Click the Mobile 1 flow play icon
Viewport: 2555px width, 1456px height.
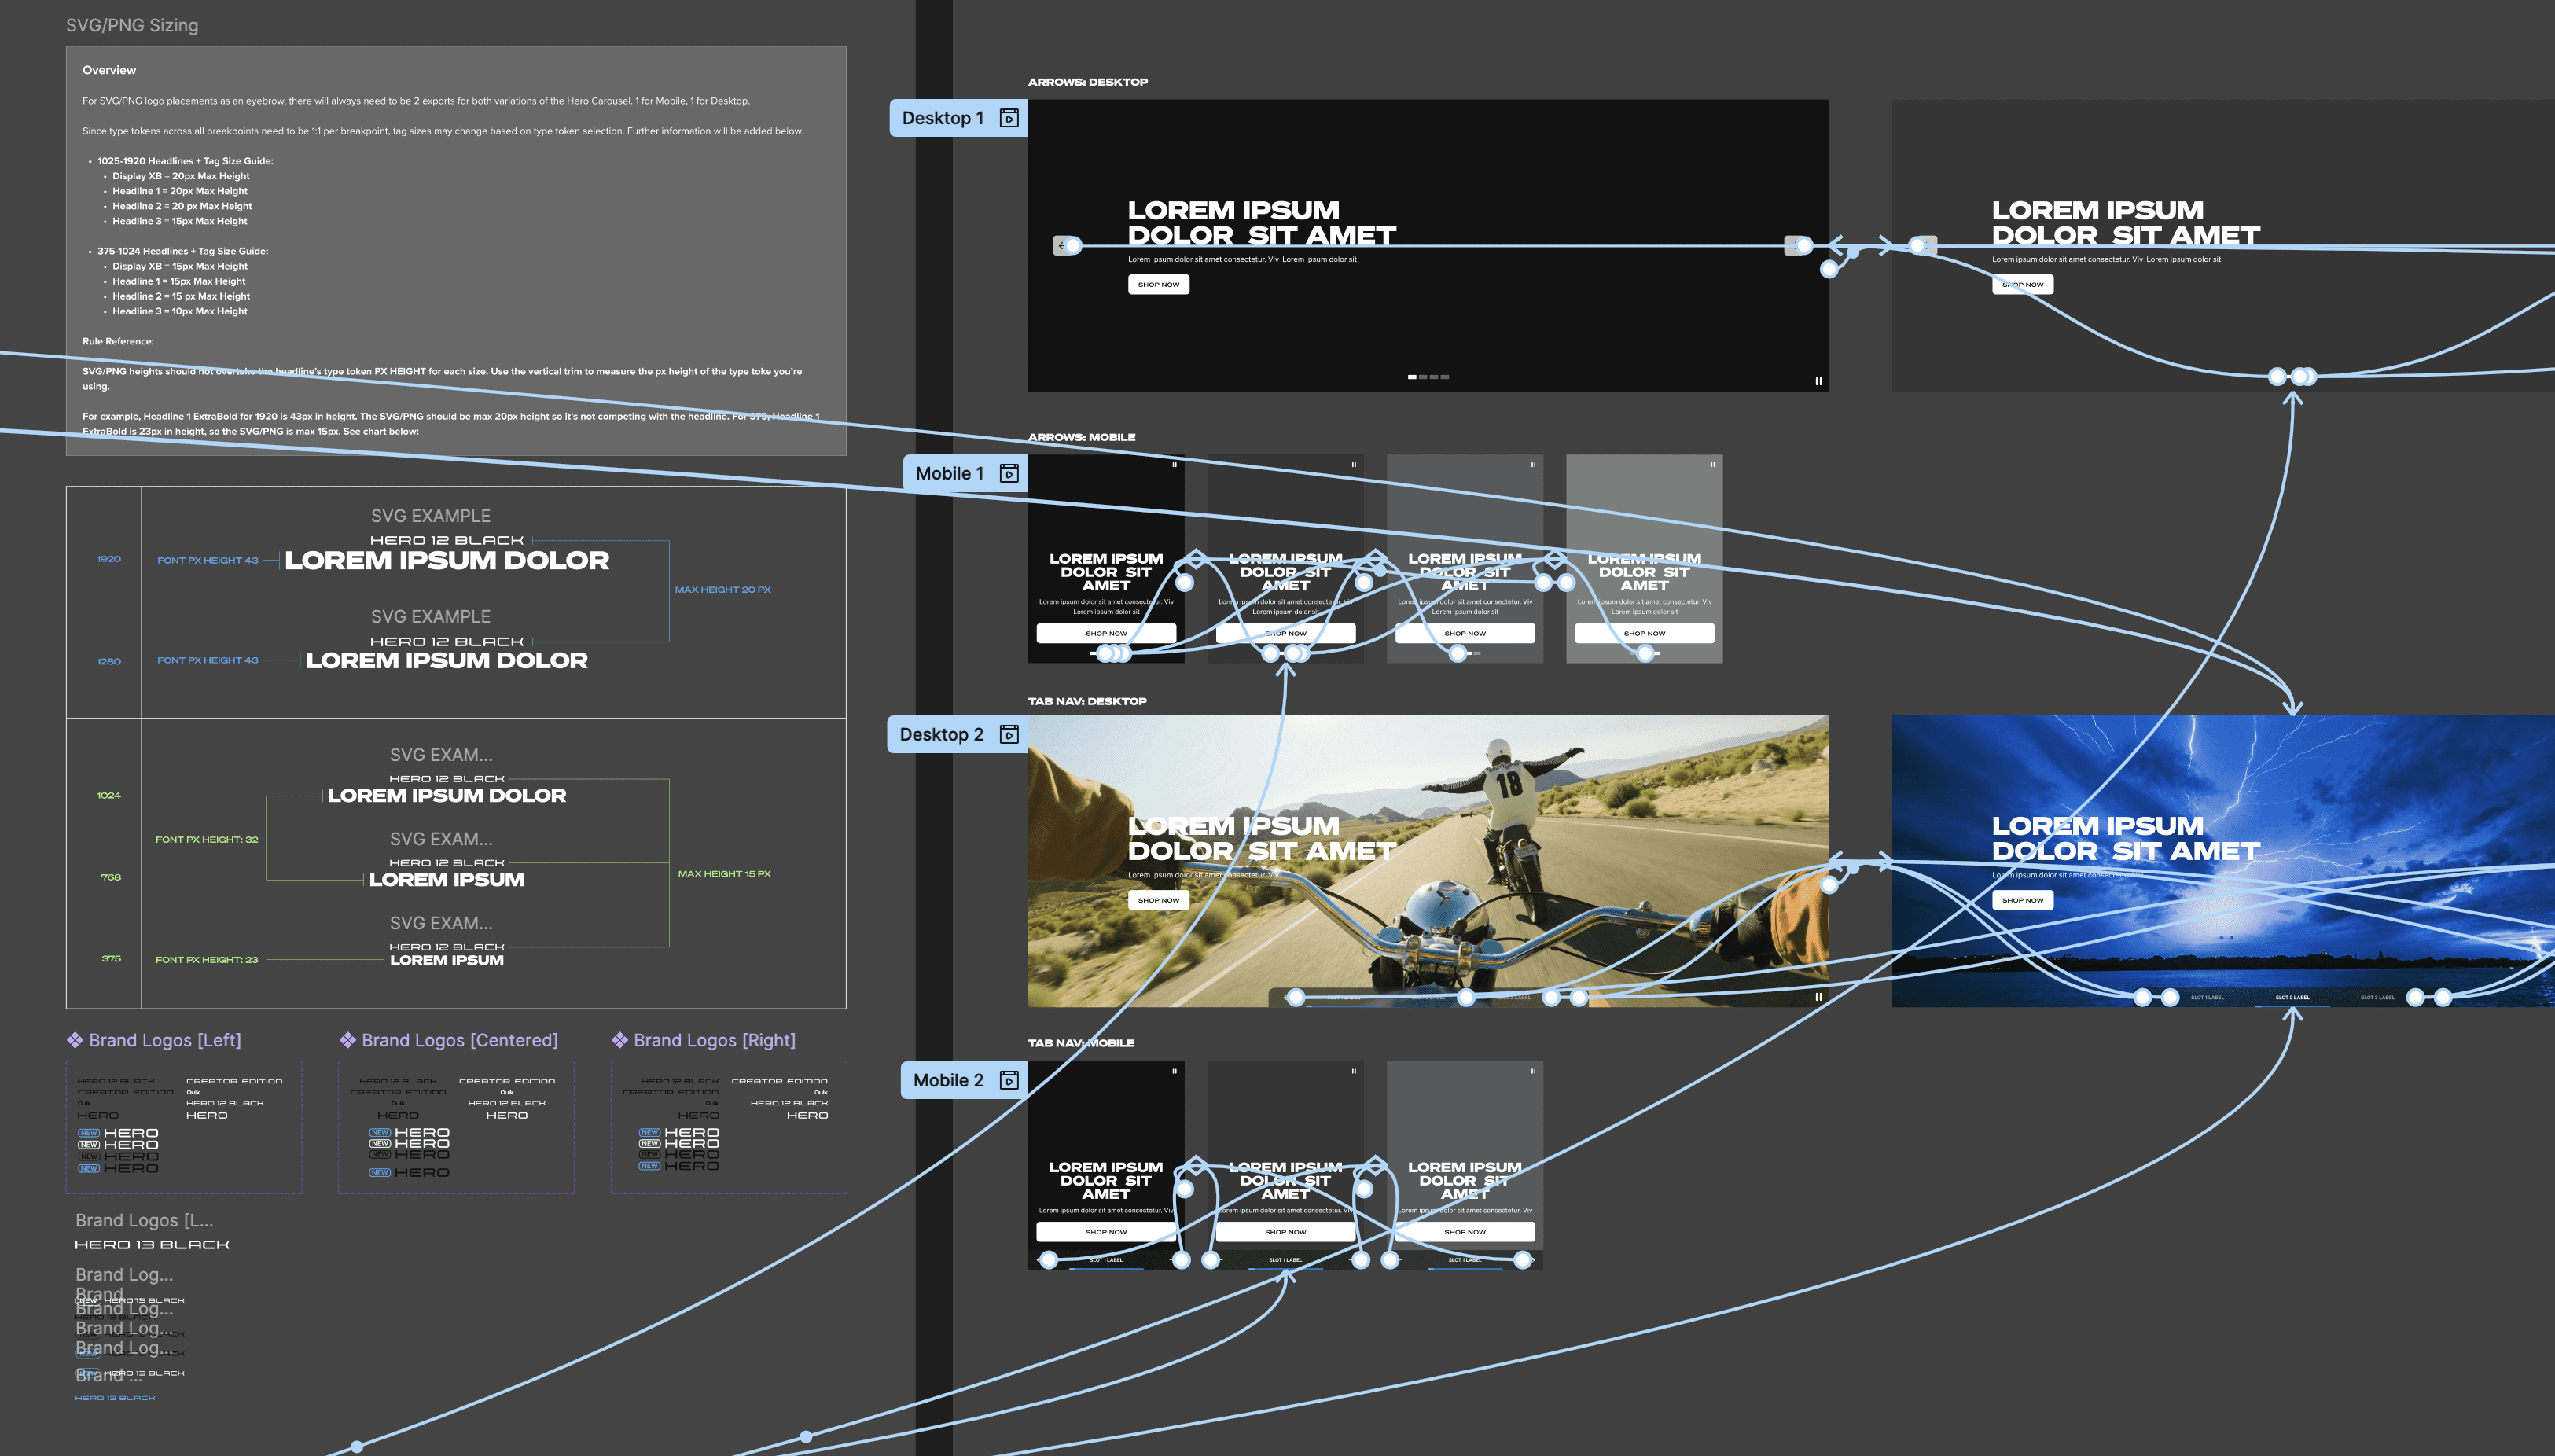(x=1009, y=474)
